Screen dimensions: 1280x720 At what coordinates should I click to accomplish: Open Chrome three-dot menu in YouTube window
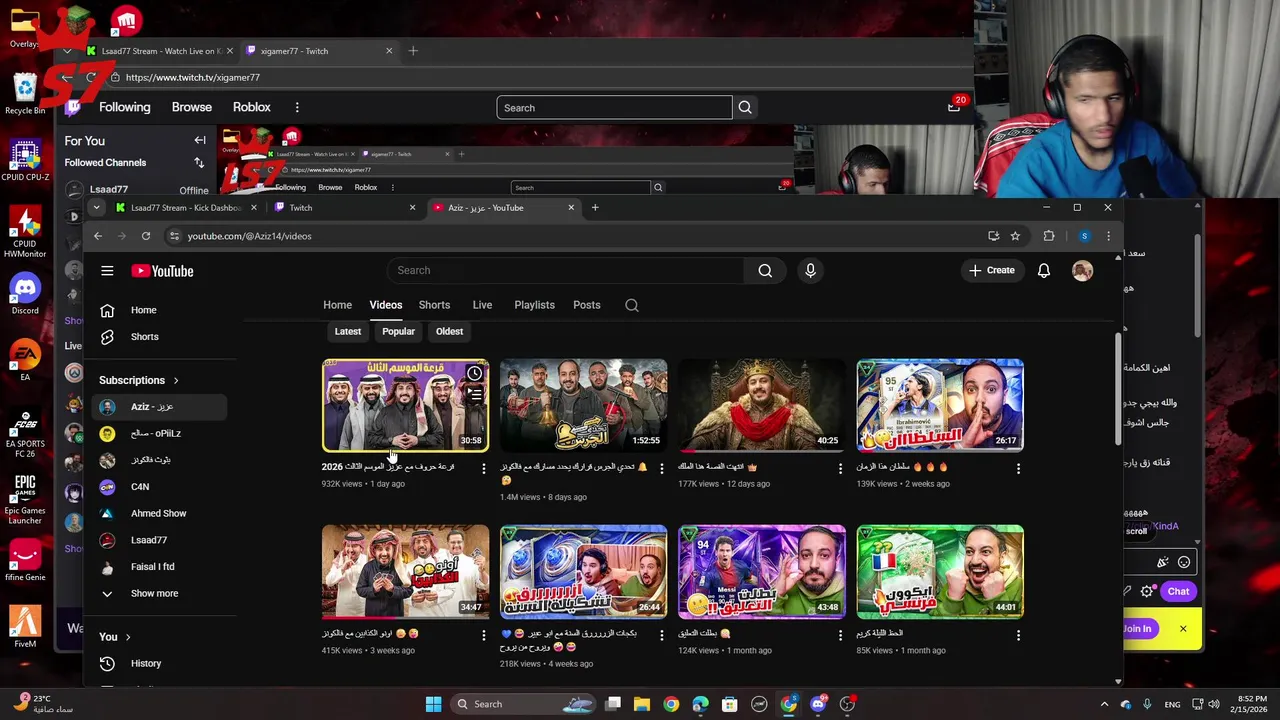coord(1108,236)
